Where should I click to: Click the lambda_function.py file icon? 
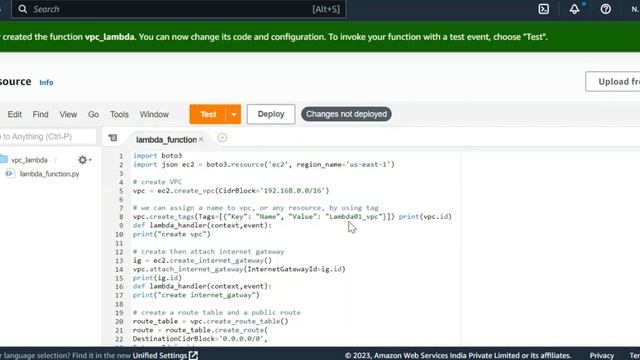(9, 173)
